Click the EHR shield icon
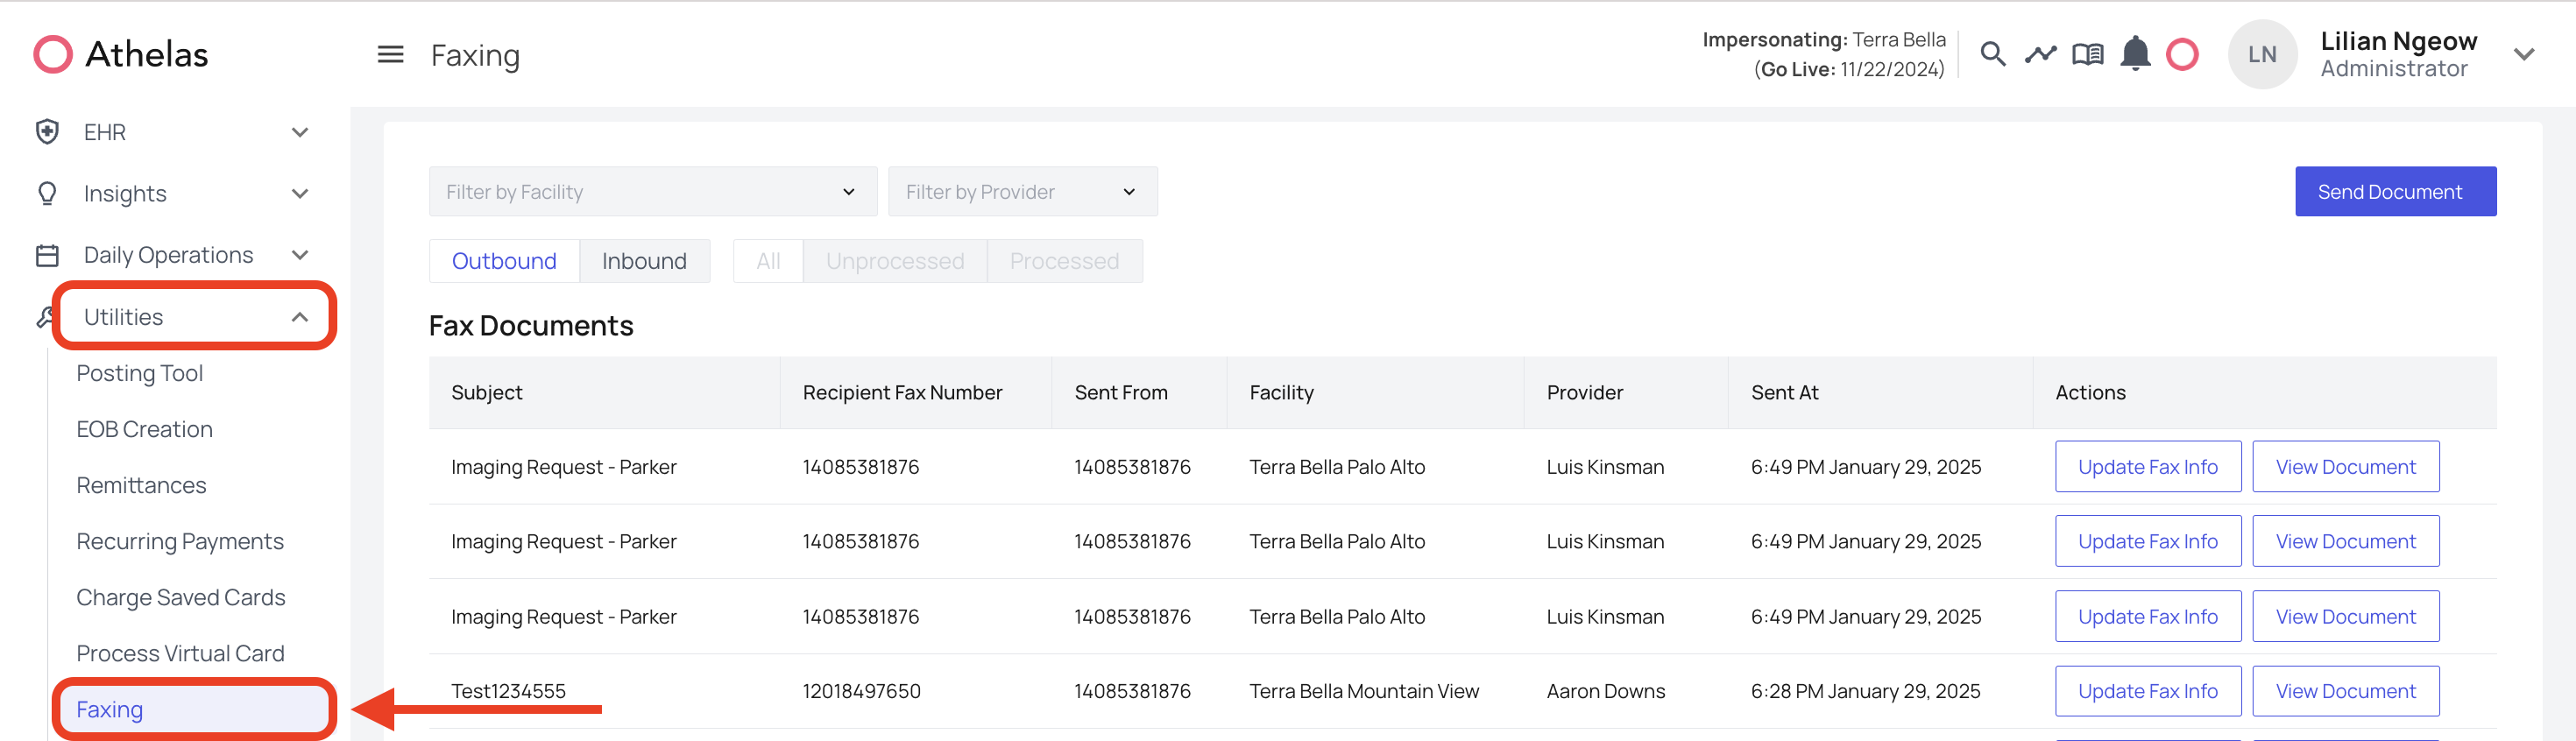The height and width of the screenshot is (741, 2576). pos(47,132)
